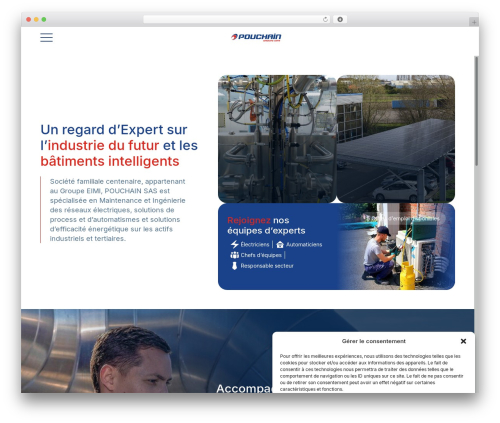Click the Responsable secteur tie icon
The image size is (500, 423).
[234, 266]
